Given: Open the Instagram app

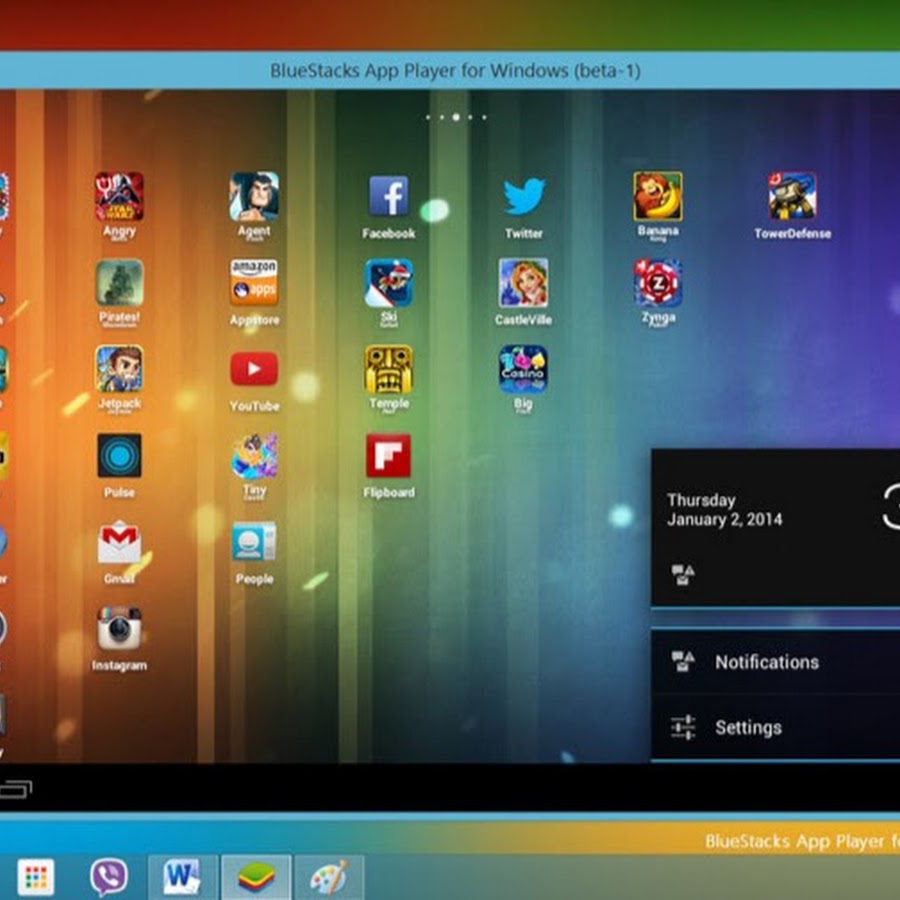Looking at the screenshot, I should (x=119, y=628).
